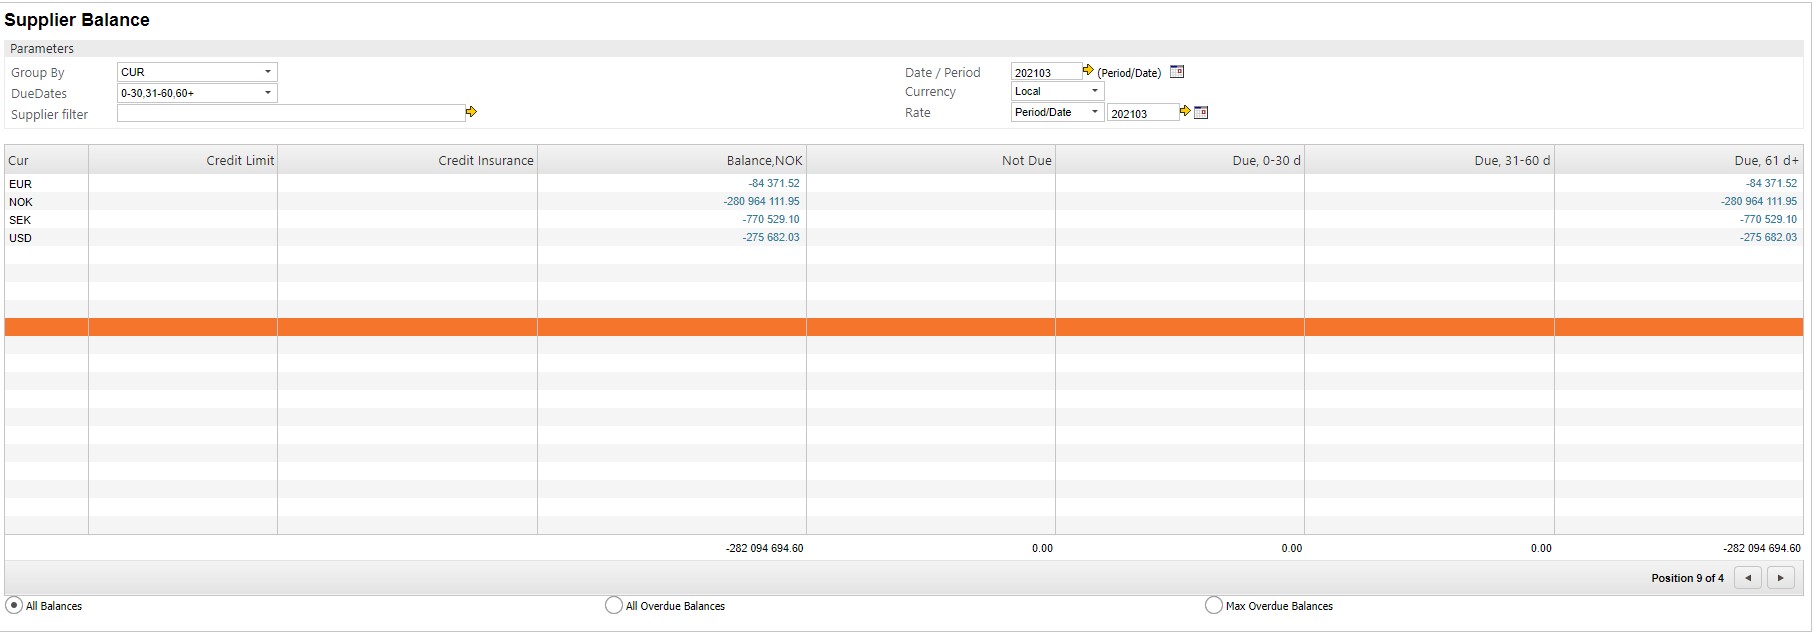Click the Credit Limit column header
Image resolution: width=1814 pixels, height=632 pixels.
[x=240, y=160]
